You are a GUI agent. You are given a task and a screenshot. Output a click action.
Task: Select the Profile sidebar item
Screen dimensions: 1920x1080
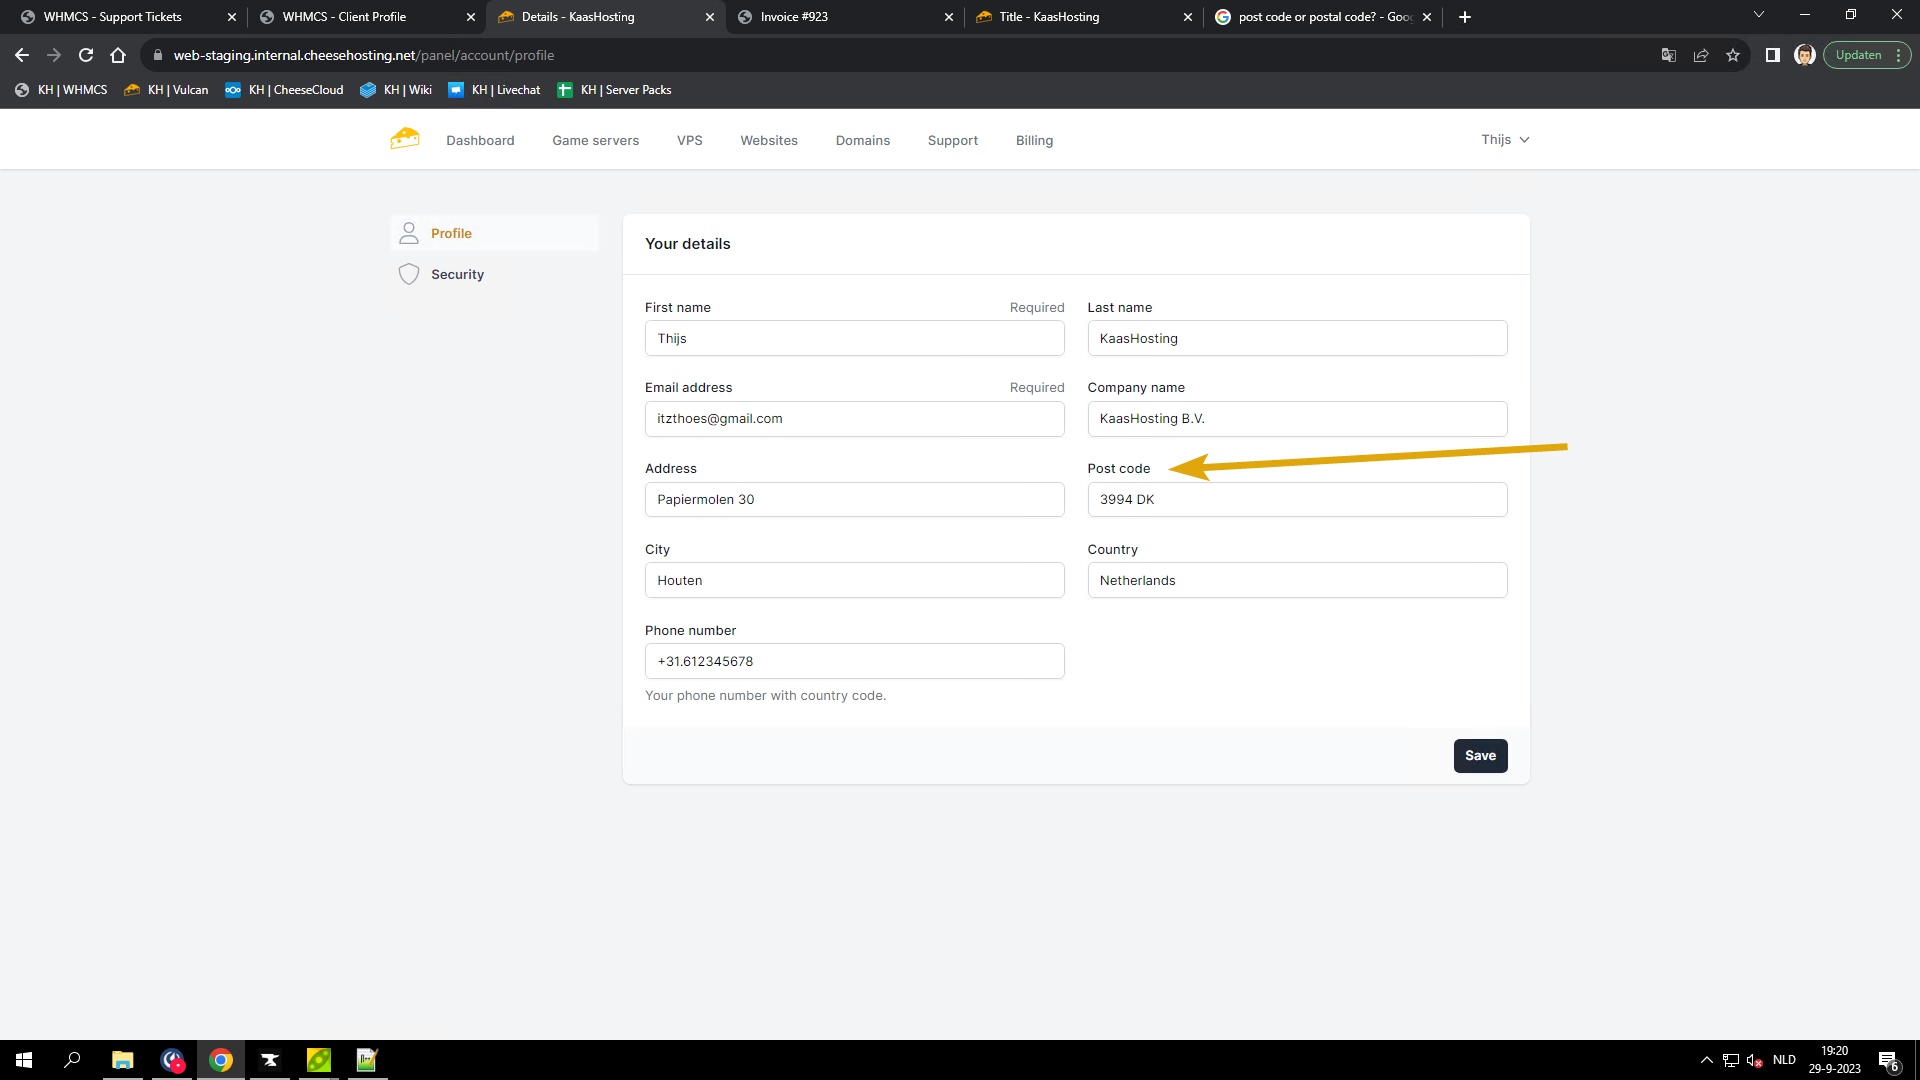coord(451,233)
